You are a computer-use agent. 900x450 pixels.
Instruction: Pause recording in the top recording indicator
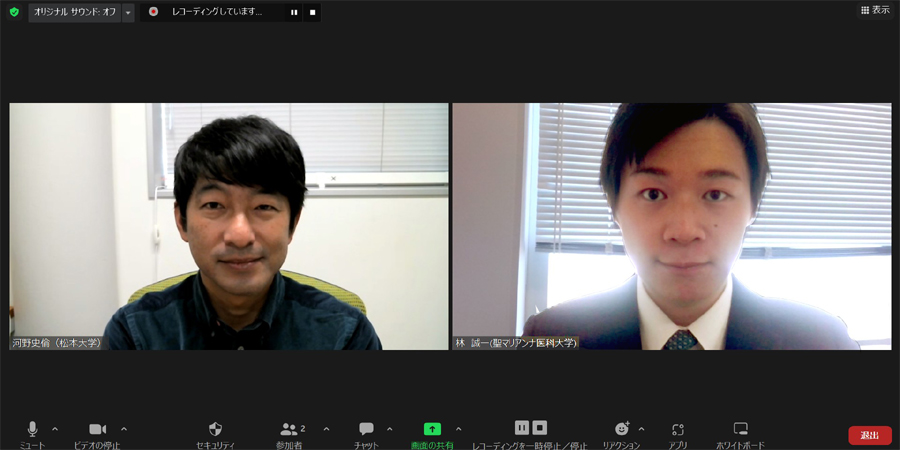pos(294,12)
